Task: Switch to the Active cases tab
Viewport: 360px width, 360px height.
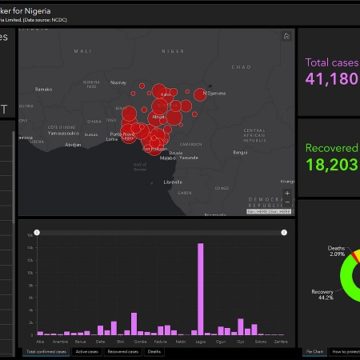Action: click(x=87, y=352)
